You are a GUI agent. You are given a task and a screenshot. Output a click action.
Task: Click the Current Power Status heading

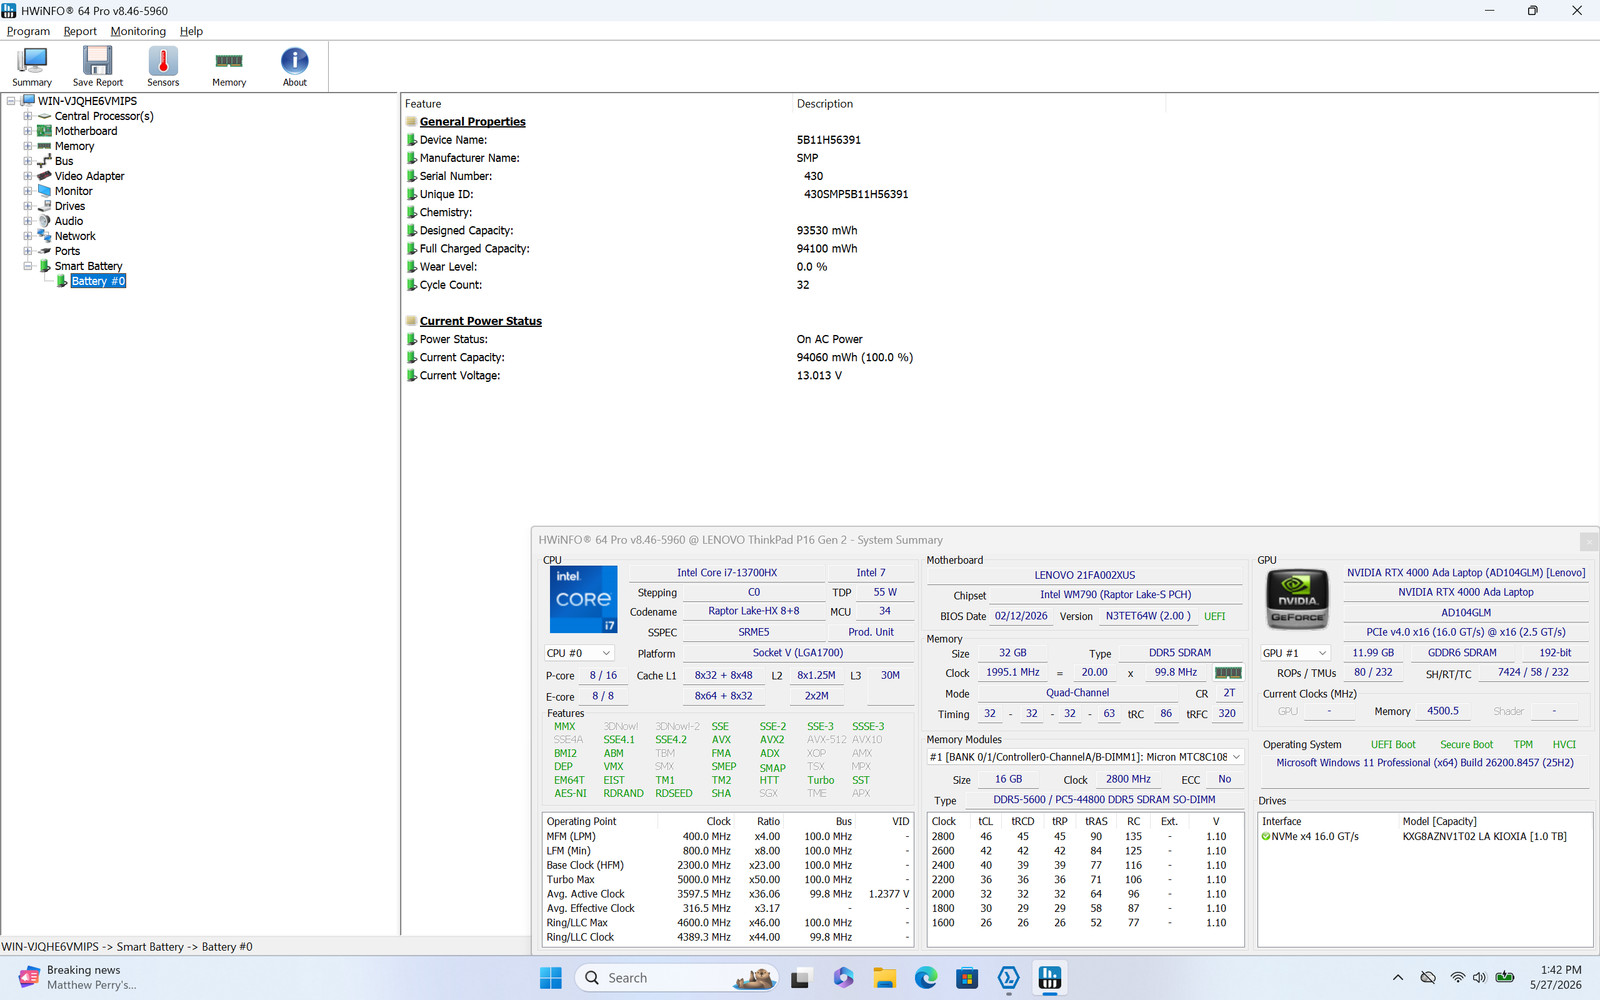tap(481, 321)
